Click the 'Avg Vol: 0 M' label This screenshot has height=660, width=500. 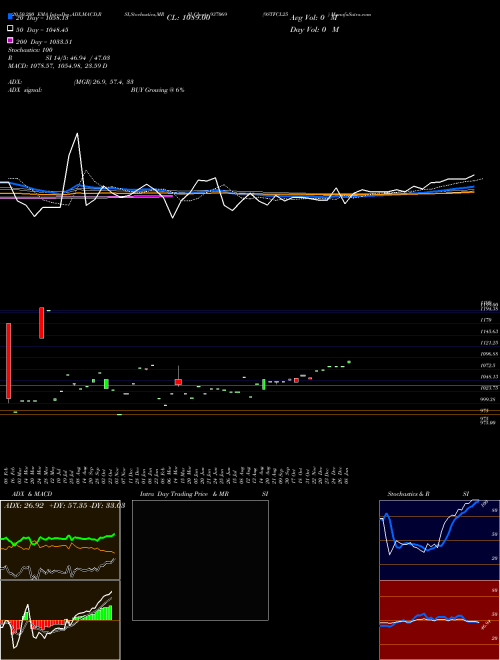coord(314,18)
